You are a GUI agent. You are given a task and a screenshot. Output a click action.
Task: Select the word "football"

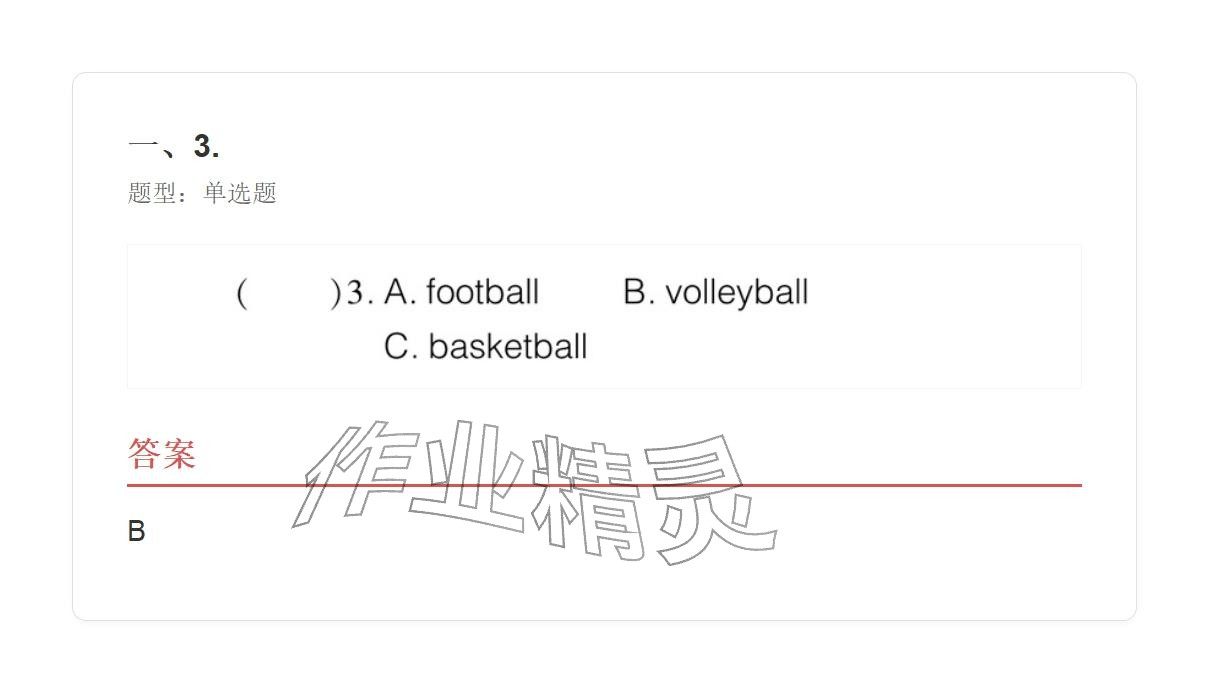(x=482, y=292)
